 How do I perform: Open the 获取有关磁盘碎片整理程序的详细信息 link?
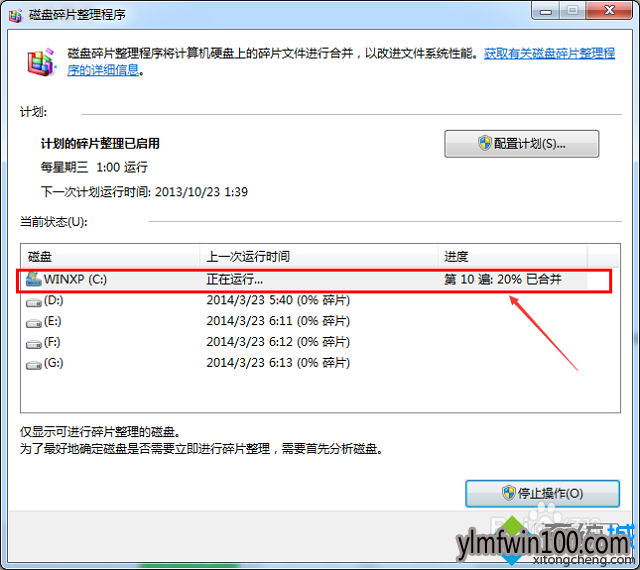[x=549, y=53]
